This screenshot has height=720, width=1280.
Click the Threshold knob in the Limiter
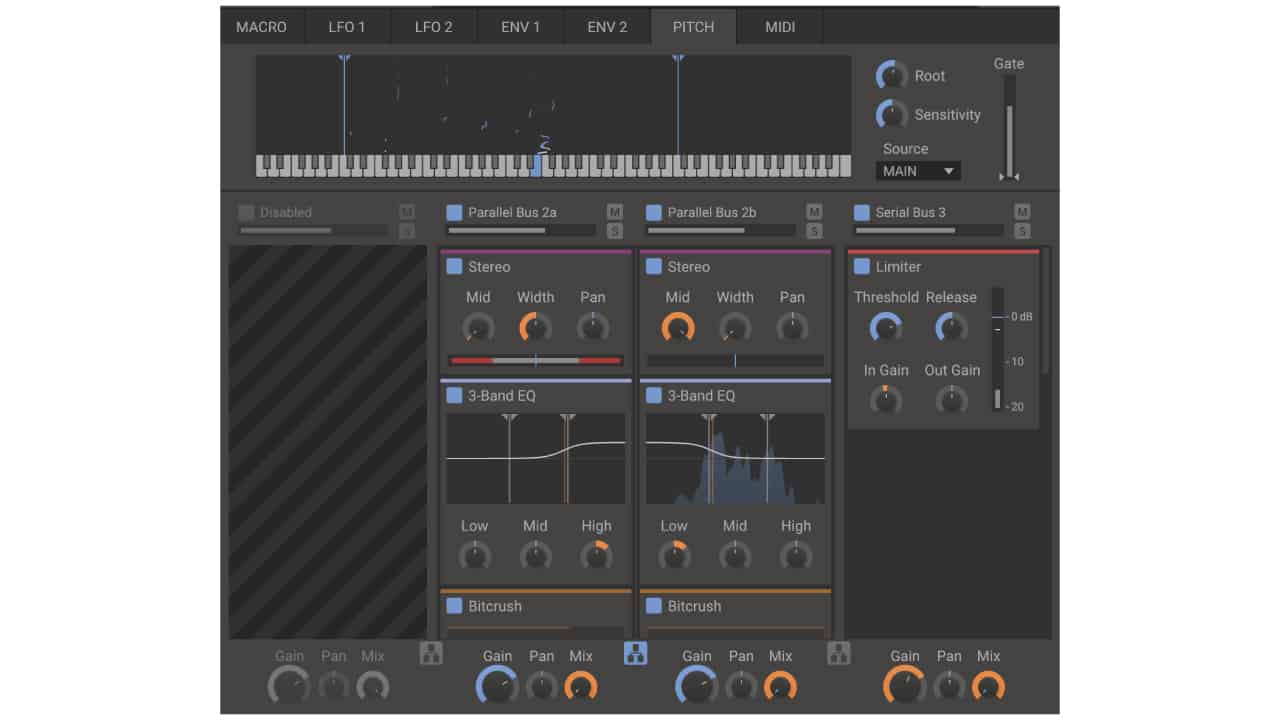coord(885,327)
